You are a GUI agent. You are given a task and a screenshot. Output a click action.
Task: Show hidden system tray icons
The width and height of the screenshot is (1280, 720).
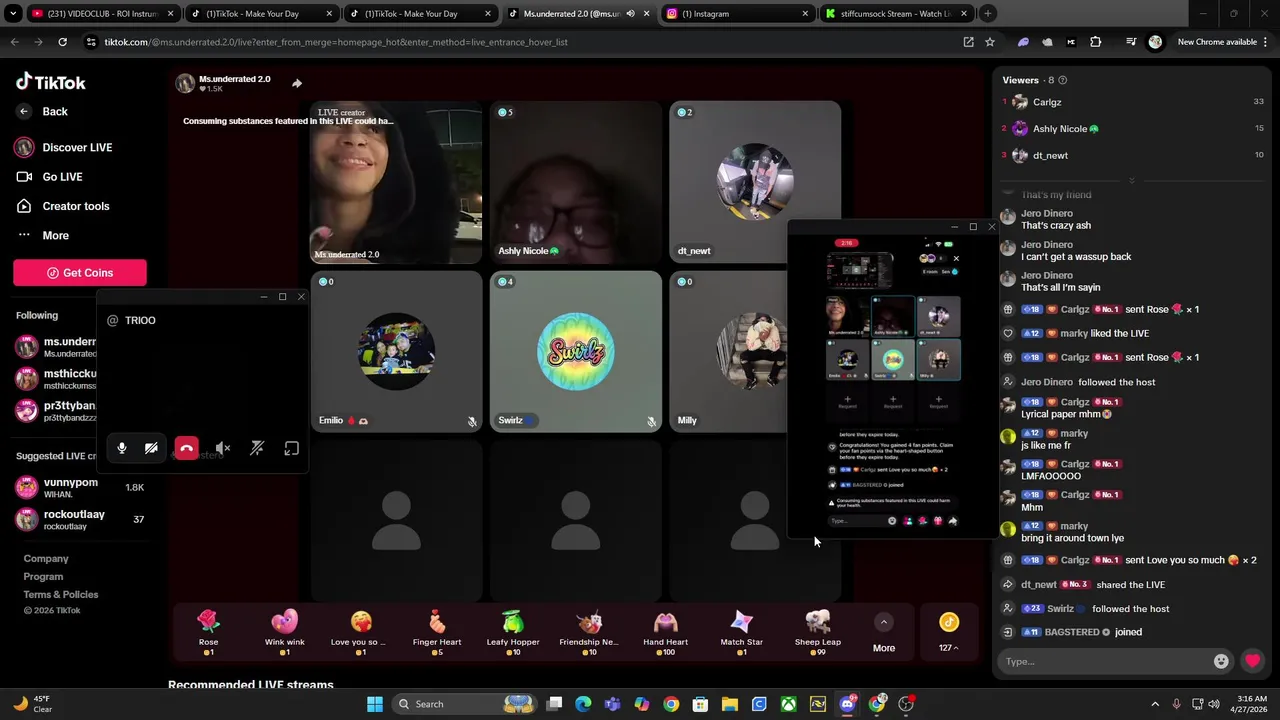coord(1155,704)
